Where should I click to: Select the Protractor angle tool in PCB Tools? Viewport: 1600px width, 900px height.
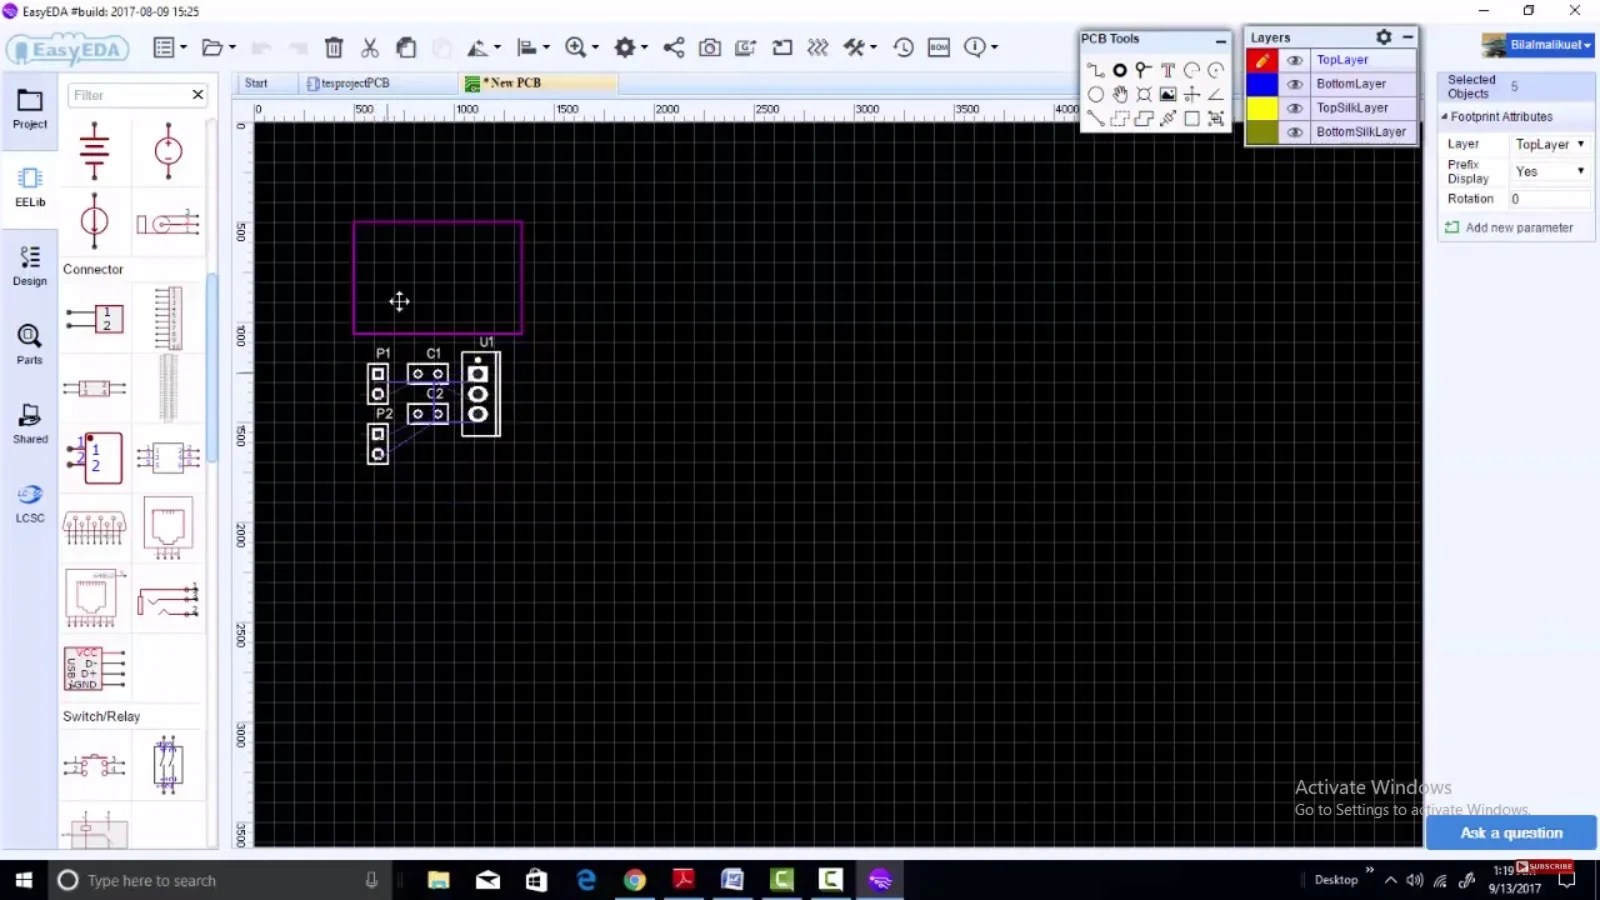(x=1215, y=94)
